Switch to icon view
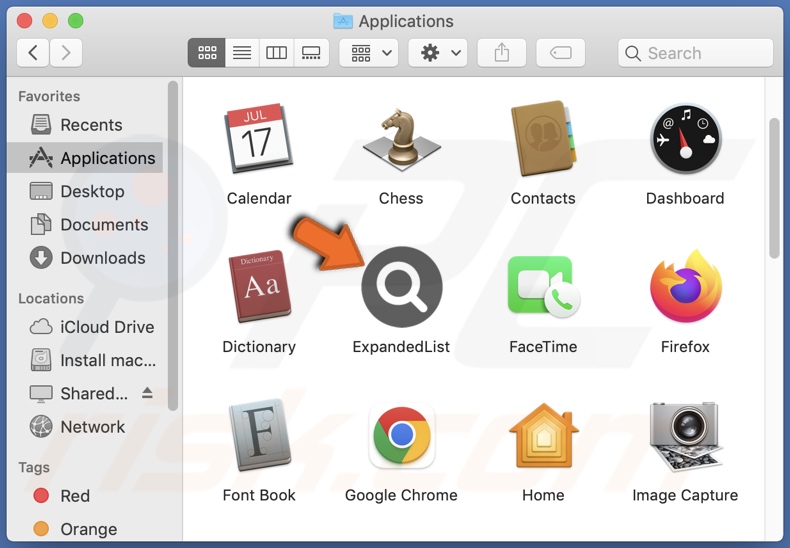Viewport: 790px width, 548px height. [x=207, y=52]
